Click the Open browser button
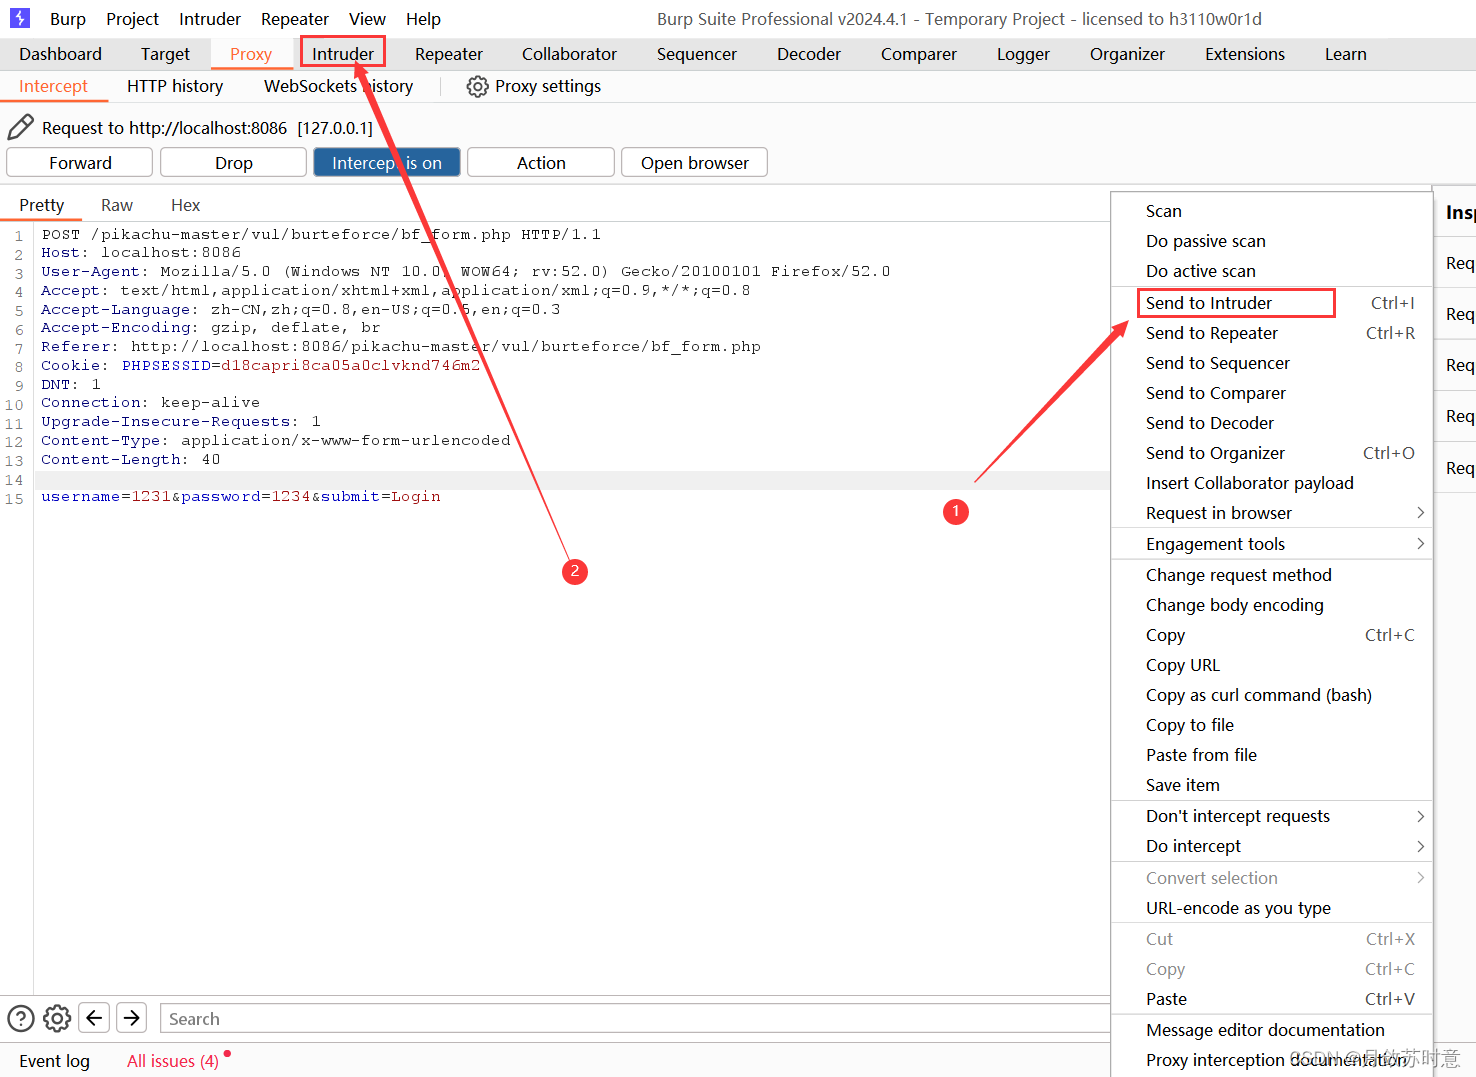Screen dimensions: 1476x1077 coord(694,162)
